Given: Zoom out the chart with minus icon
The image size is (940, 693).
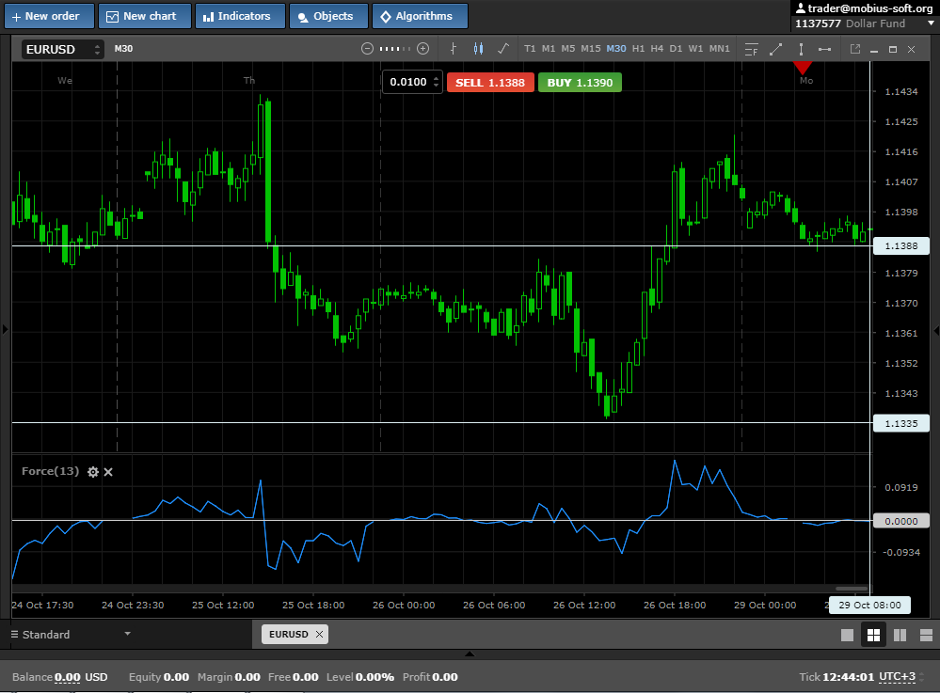Looking at the screenshot, I should tap(367, 49).
